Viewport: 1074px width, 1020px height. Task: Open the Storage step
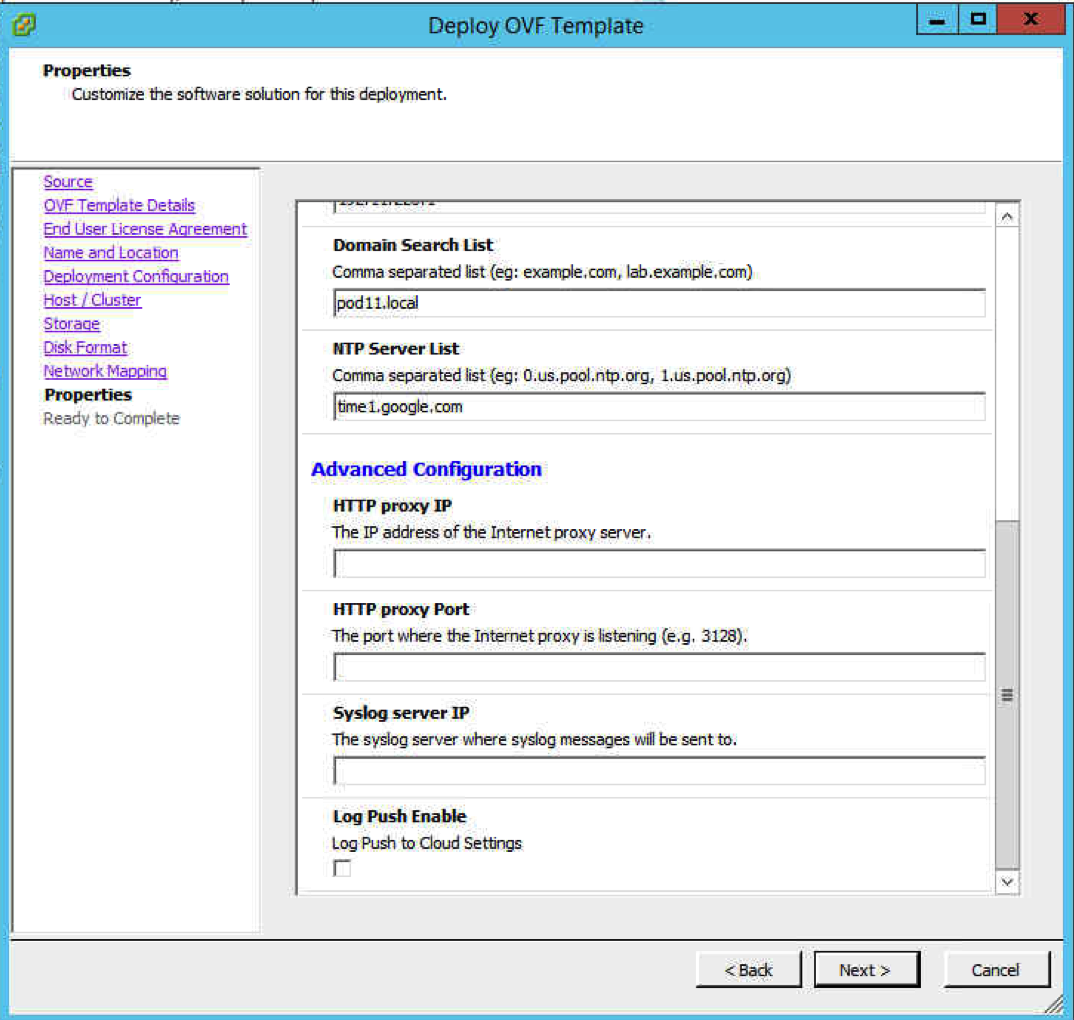click(72, 324)
